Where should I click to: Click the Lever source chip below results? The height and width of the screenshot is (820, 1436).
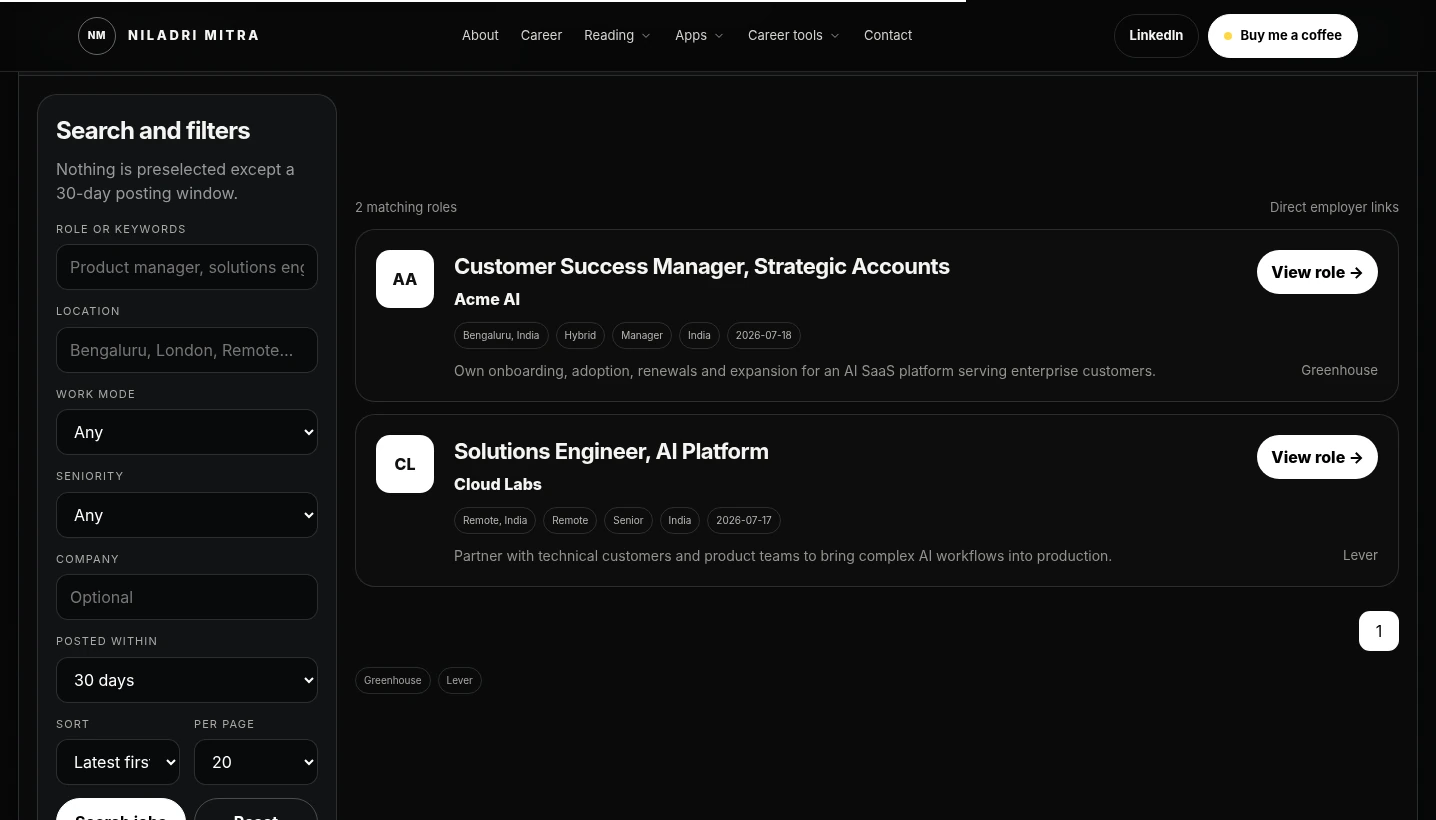tap(459, 681)
